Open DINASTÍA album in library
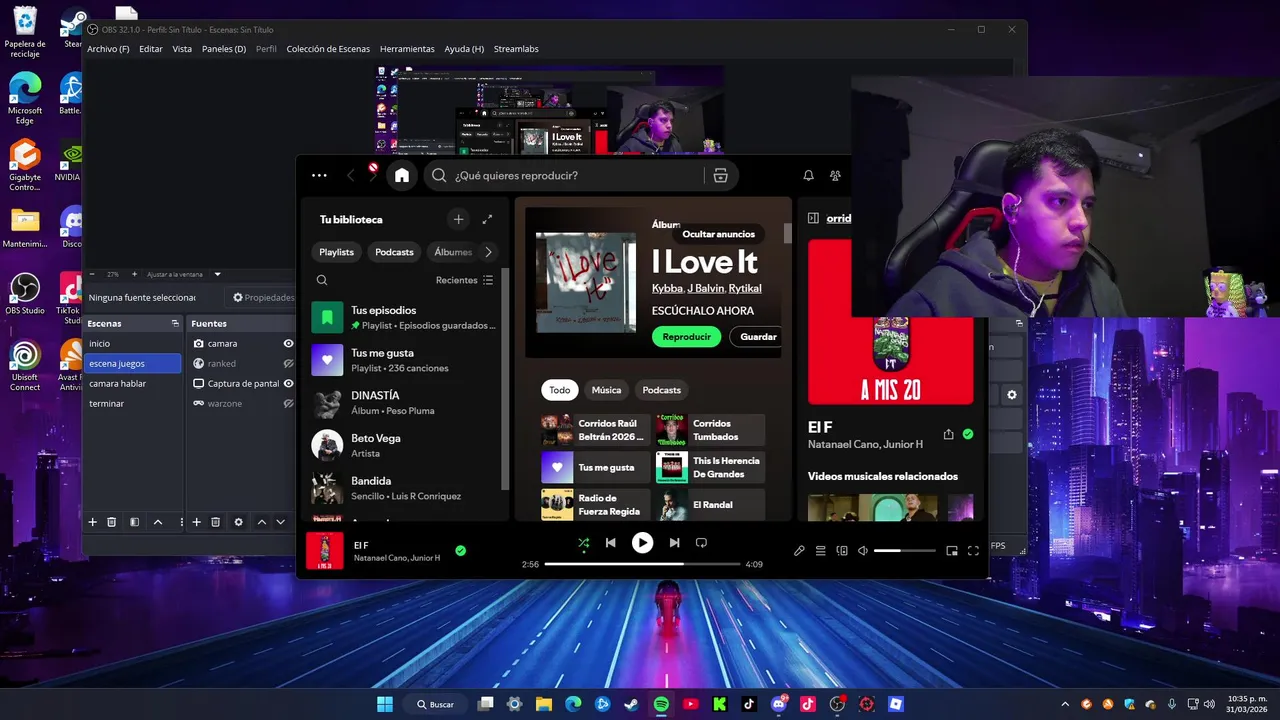This screenshot has width=1280, height=720. tap(404, 403)
